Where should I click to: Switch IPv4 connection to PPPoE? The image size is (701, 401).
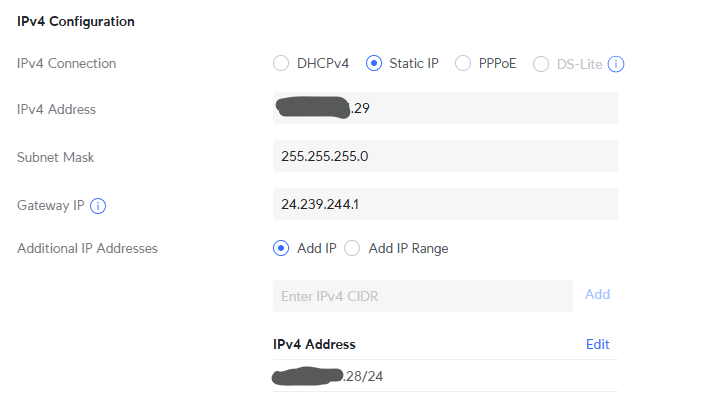[x=463, y=64]
